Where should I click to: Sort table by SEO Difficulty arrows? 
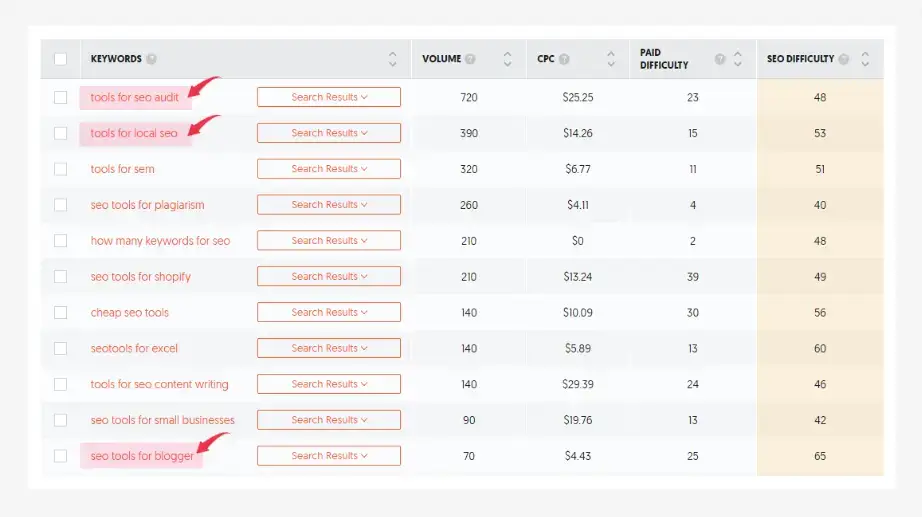(865, 59)
